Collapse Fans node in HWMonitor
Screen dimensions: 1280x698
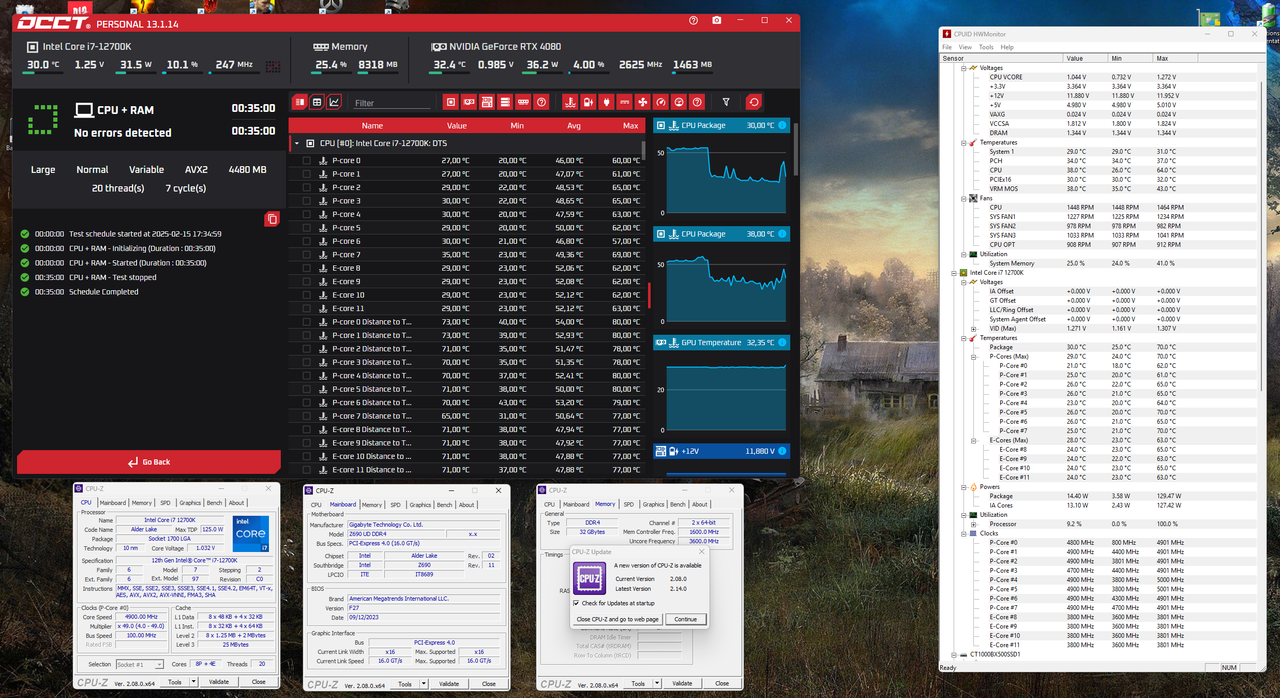965,198
